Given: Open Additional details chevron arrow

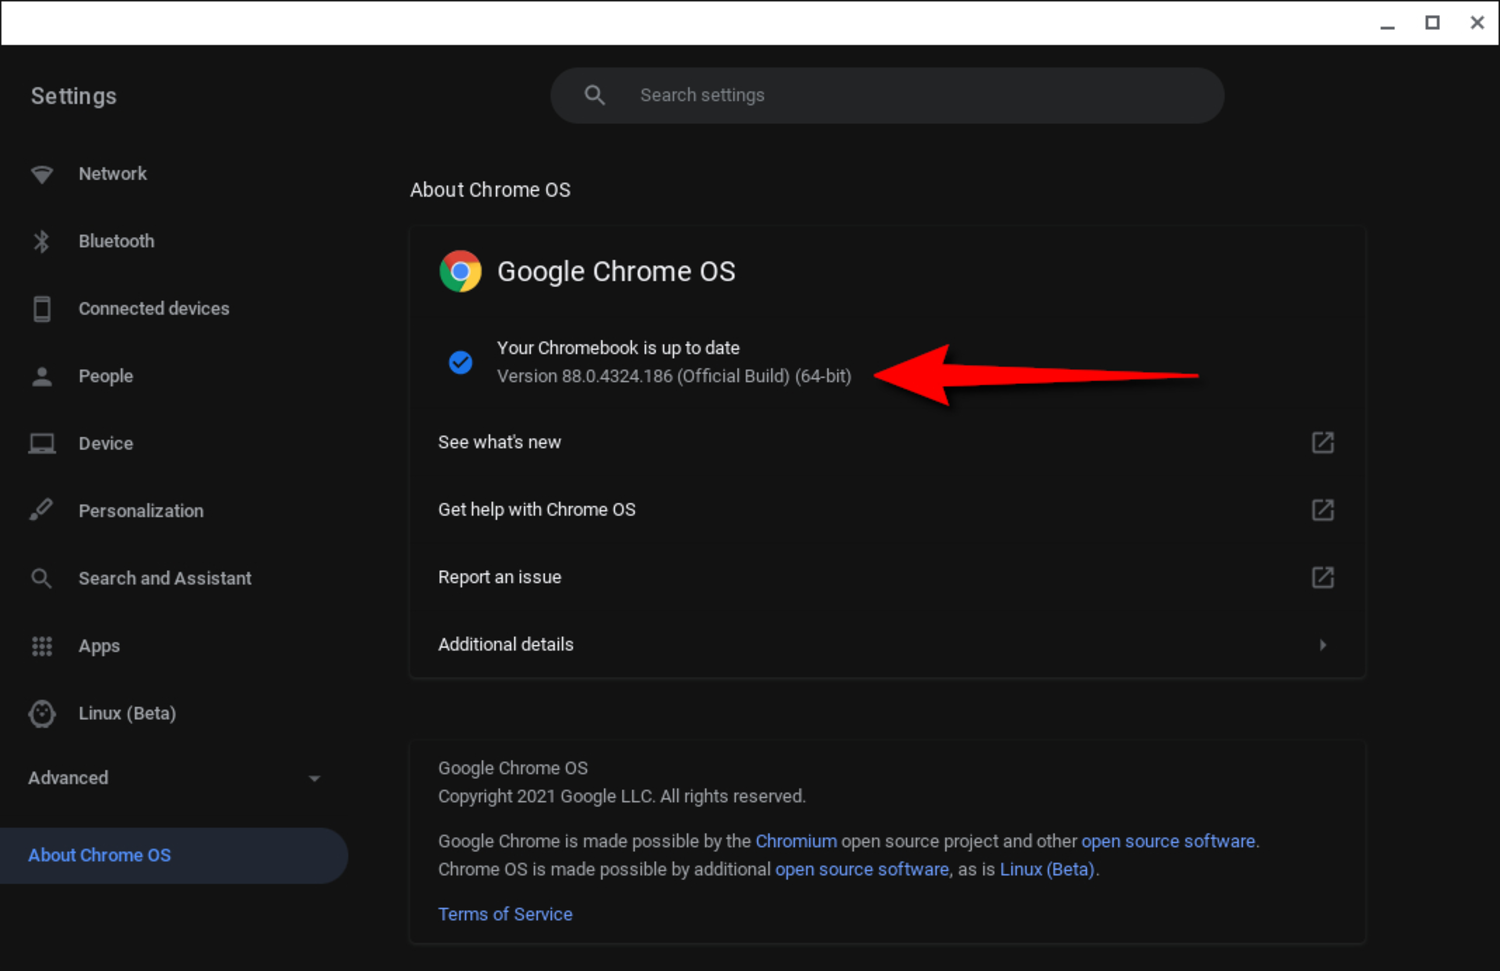Looking at the screenshot, I should 1323,645.
